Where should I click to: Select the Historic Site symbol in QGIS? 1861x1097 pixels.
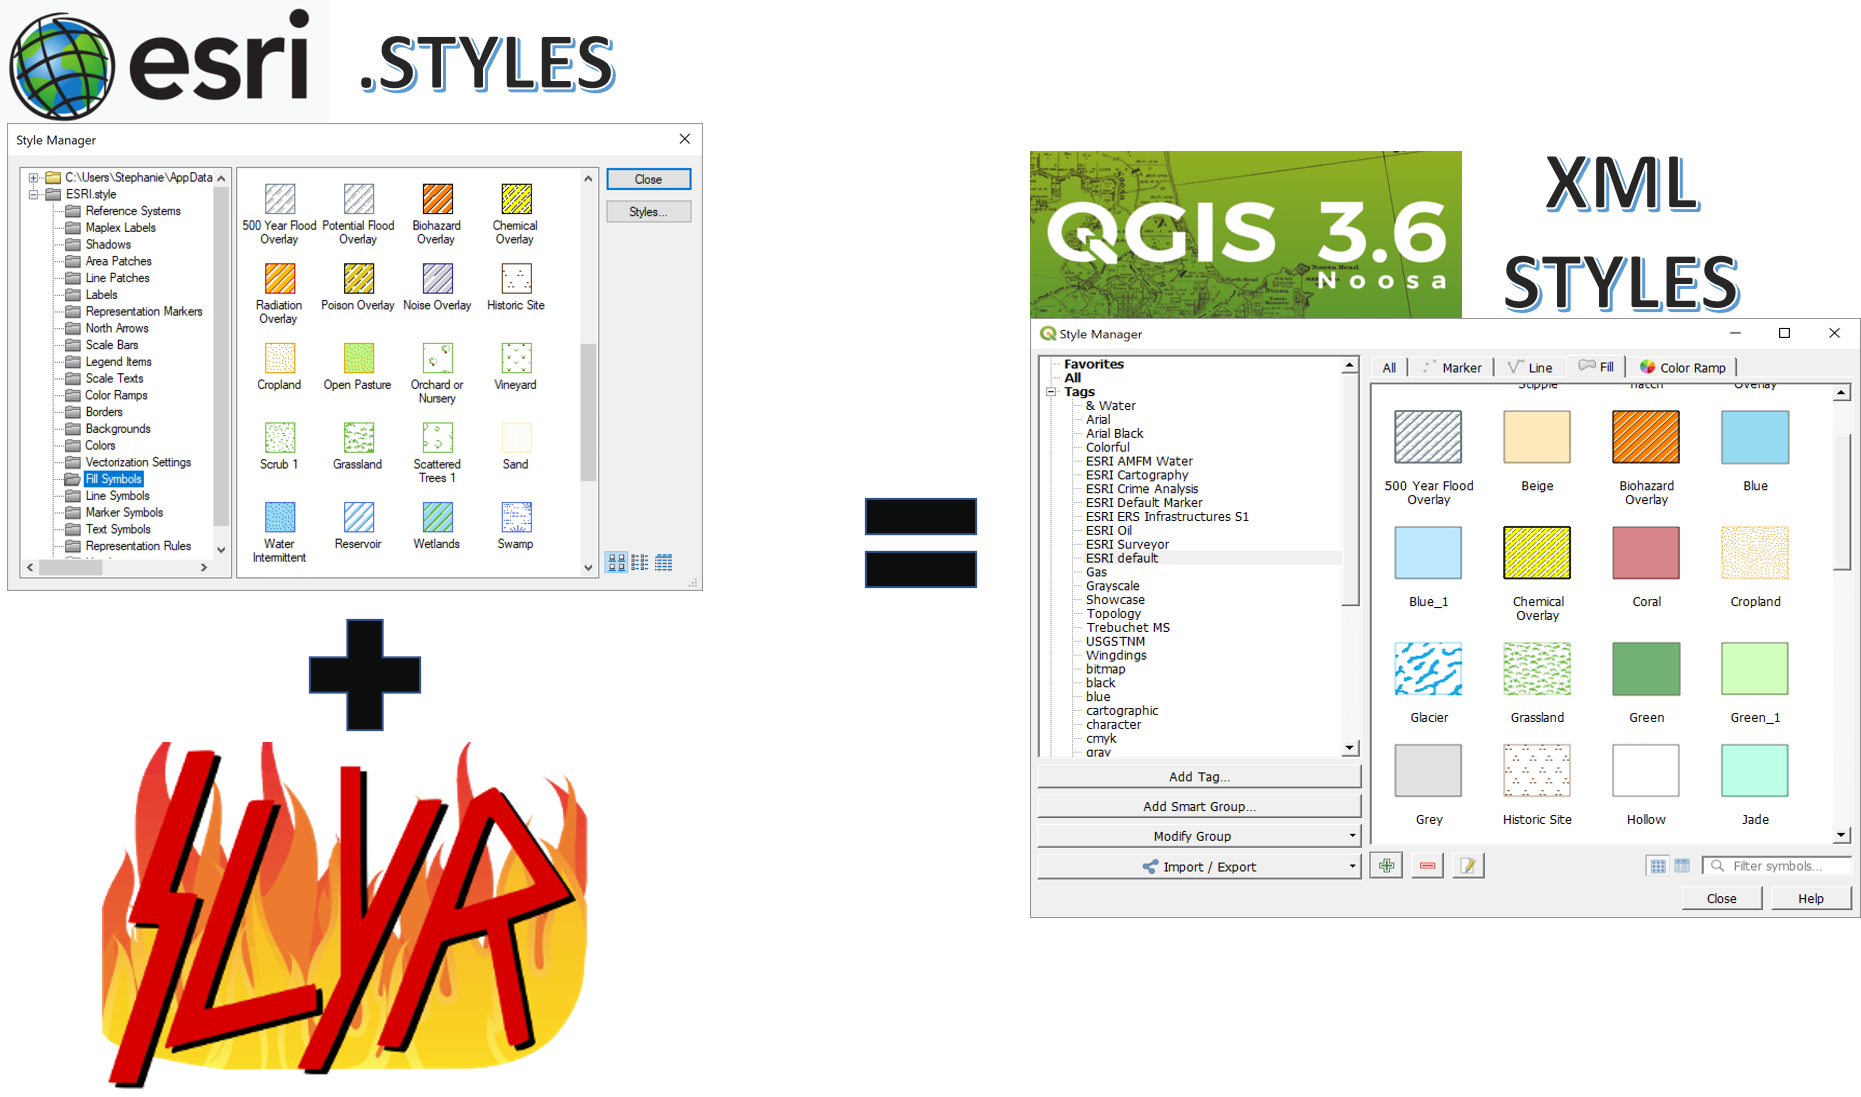[1537, 785]
